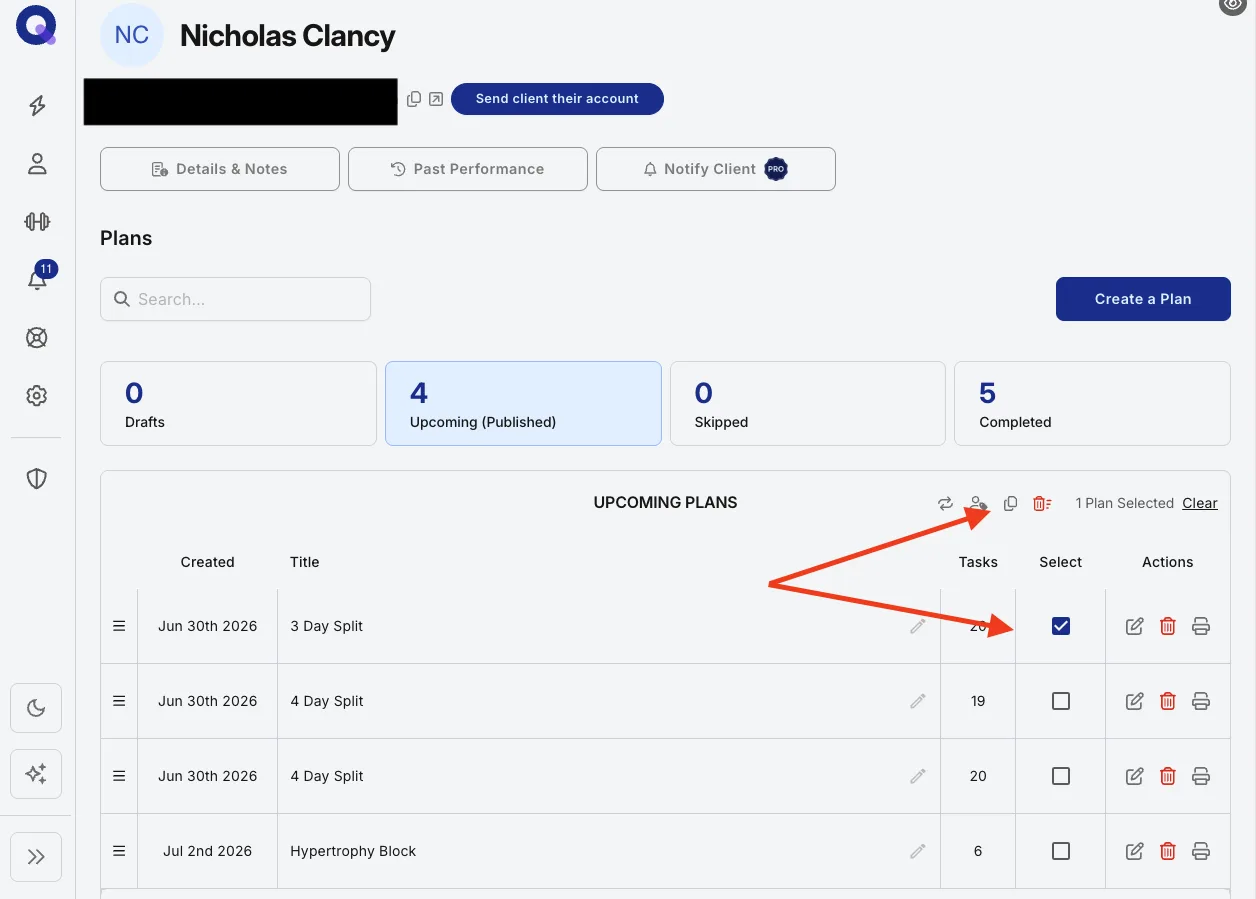Click the 1 Plan Selected text

[1124, 503]
